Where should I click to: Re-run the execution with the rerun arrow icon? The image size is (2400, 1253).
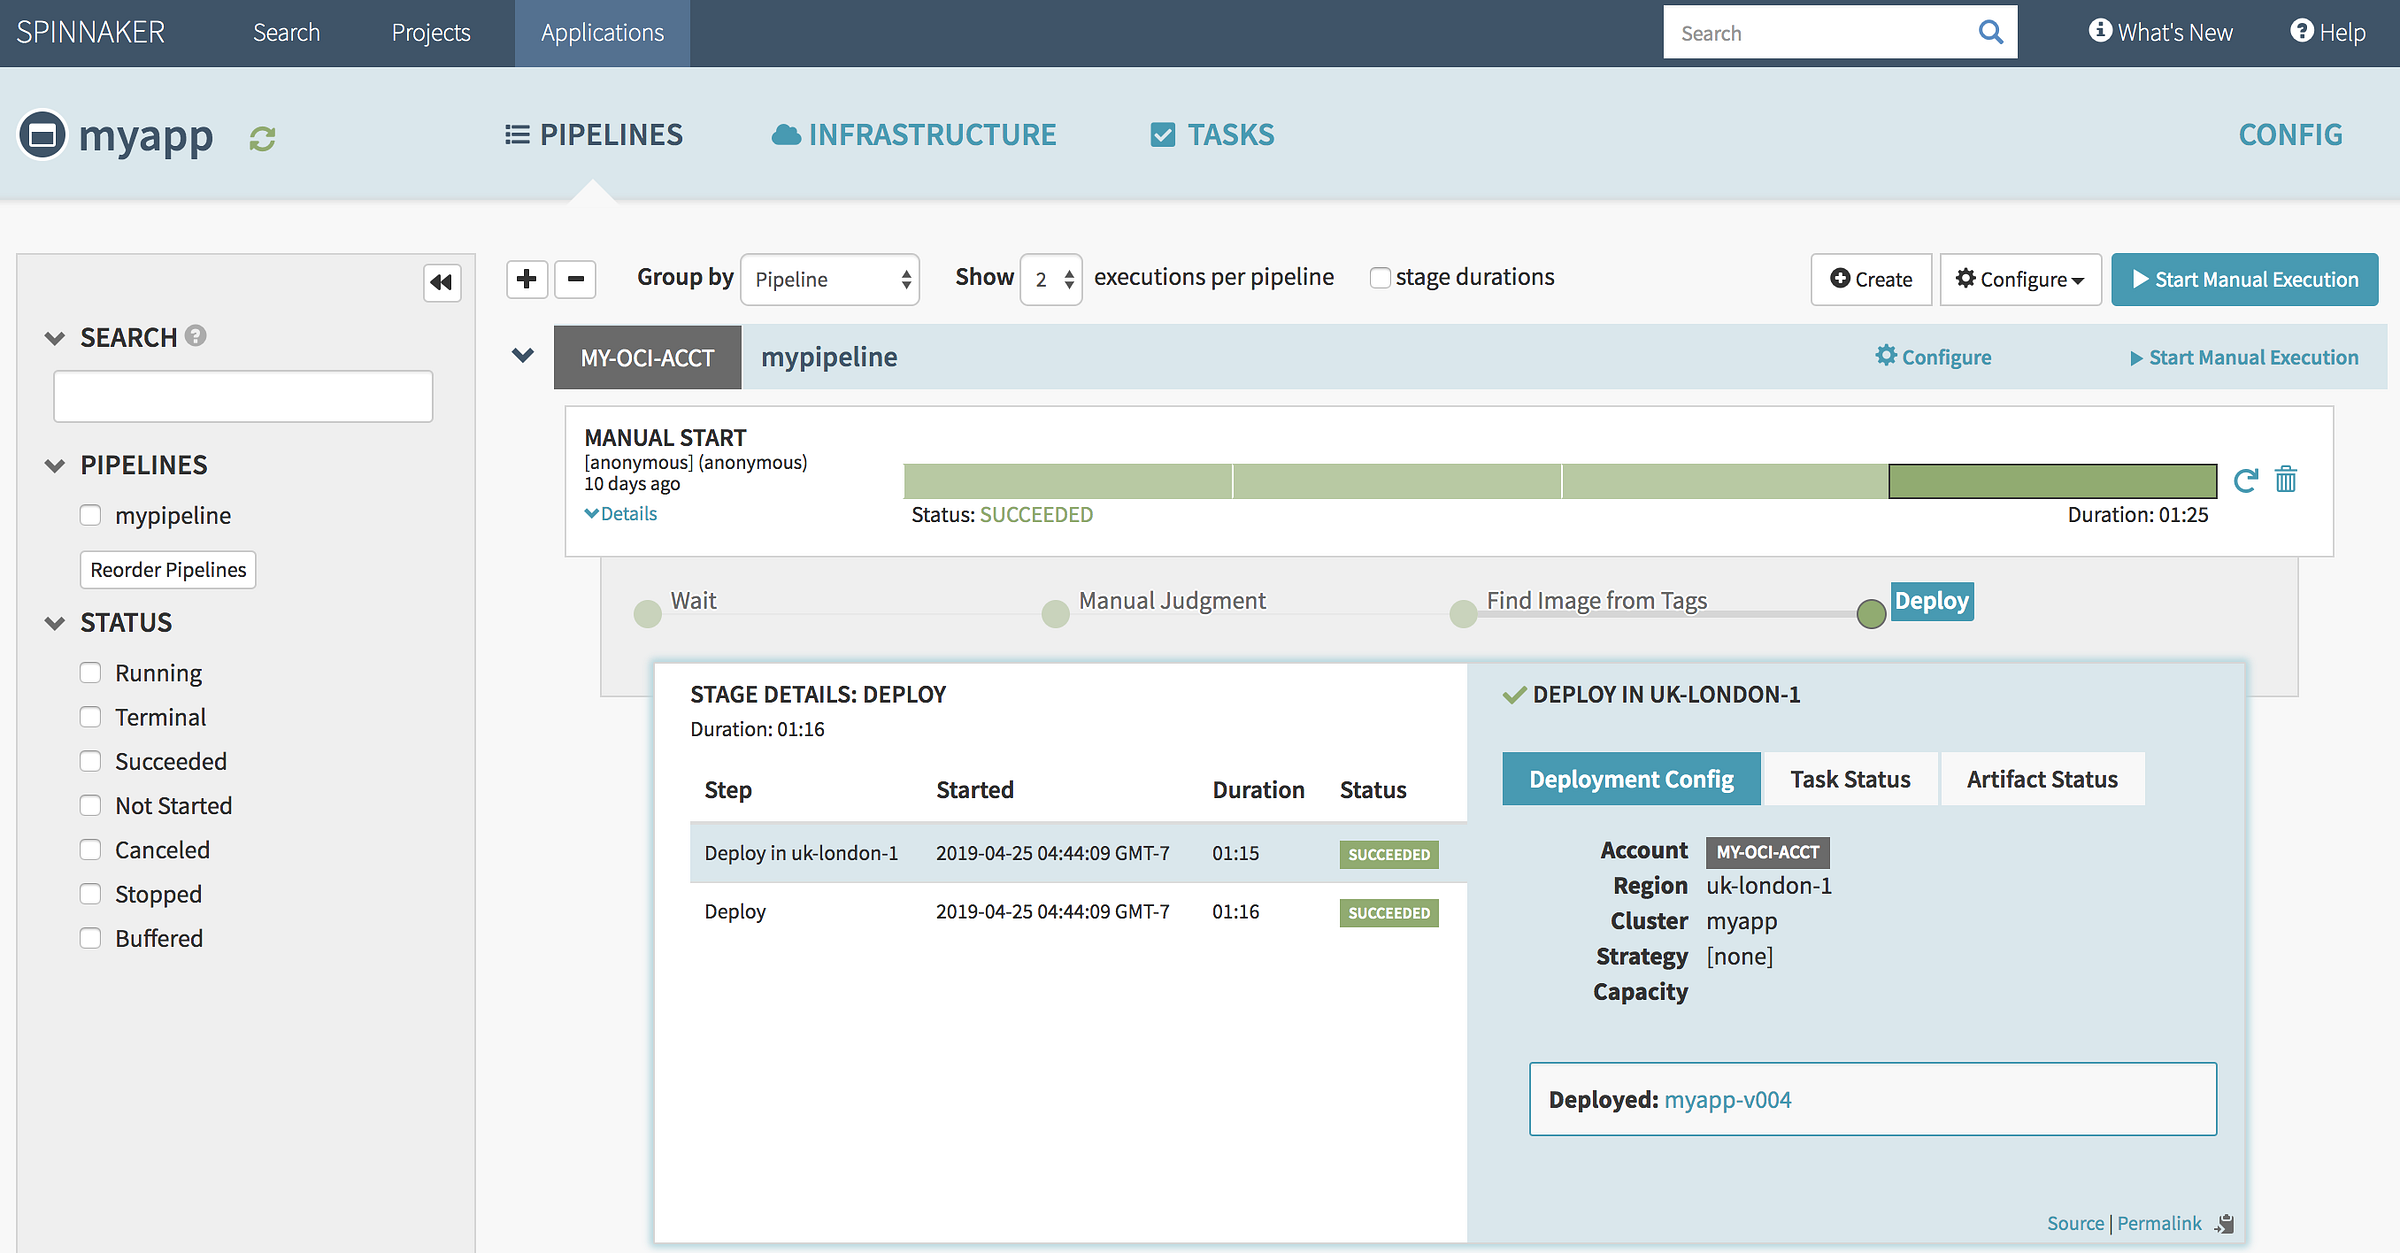pos(2245,481)
